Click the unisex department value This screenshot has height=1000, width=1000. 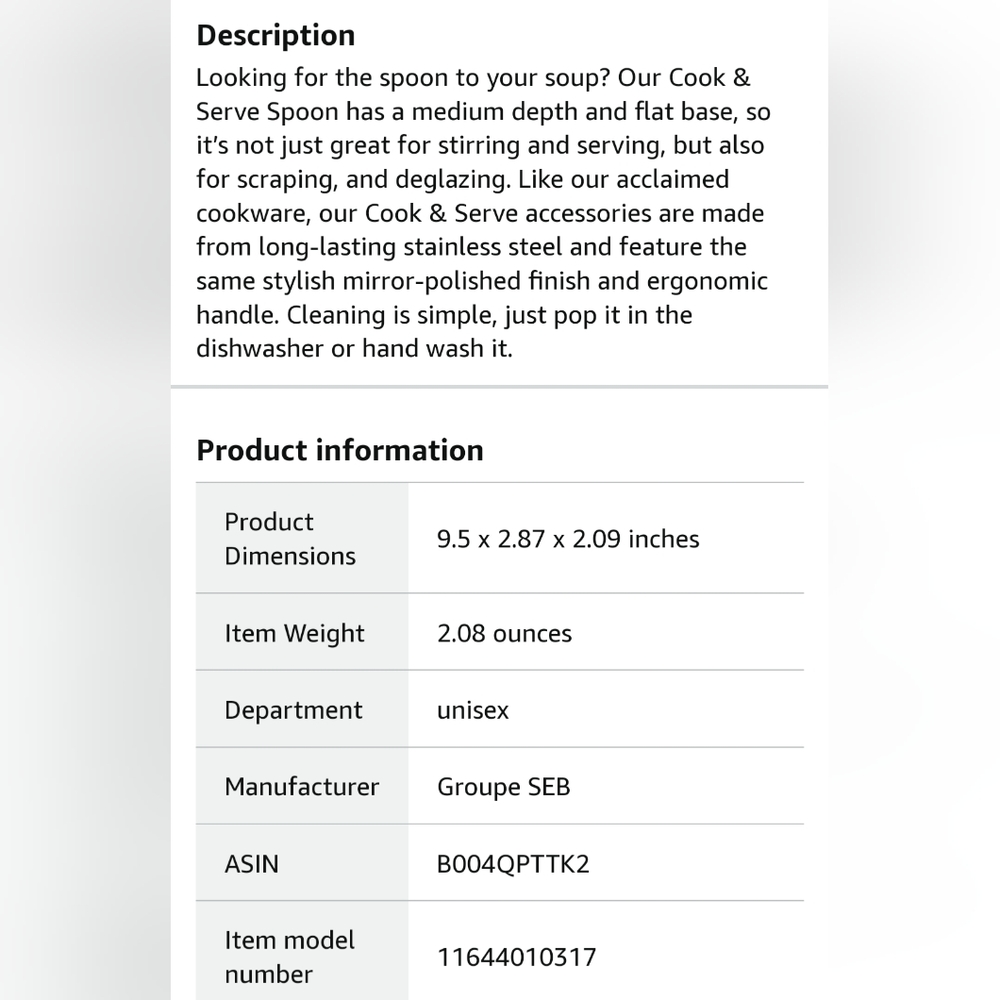(x=473, y=710)
